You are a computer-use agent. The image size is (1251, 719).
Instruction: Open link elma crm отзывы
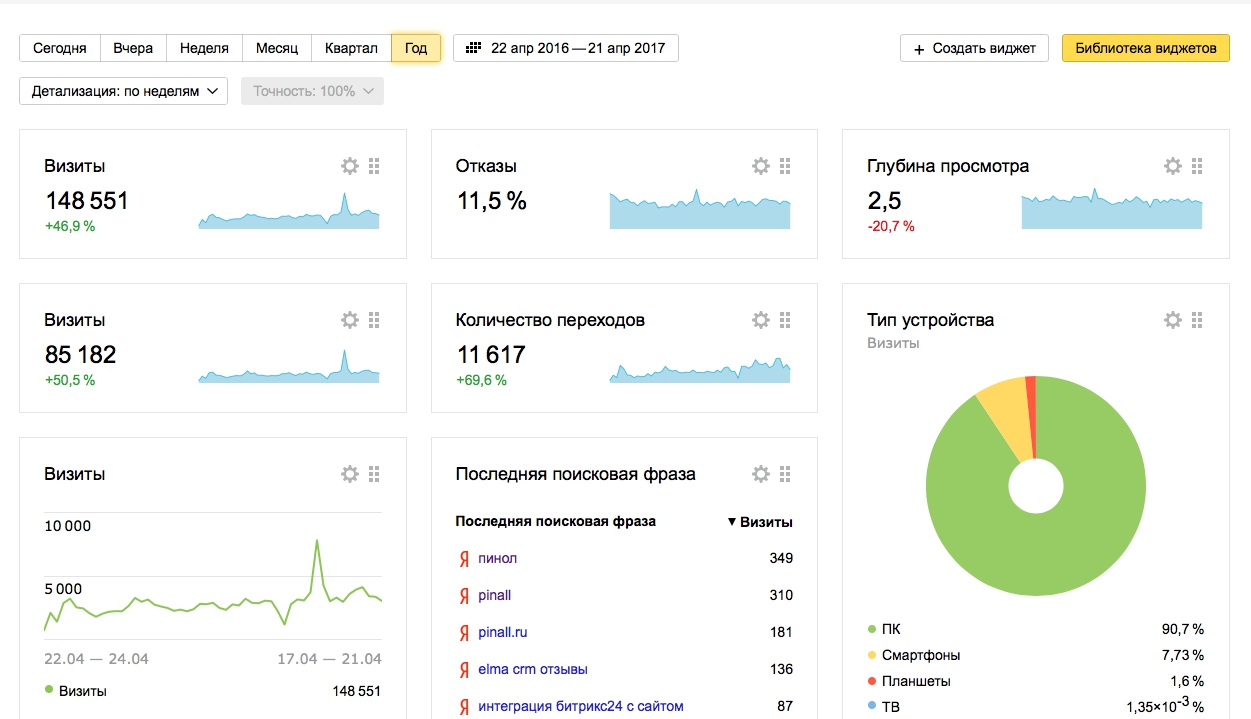pos(533,669)
